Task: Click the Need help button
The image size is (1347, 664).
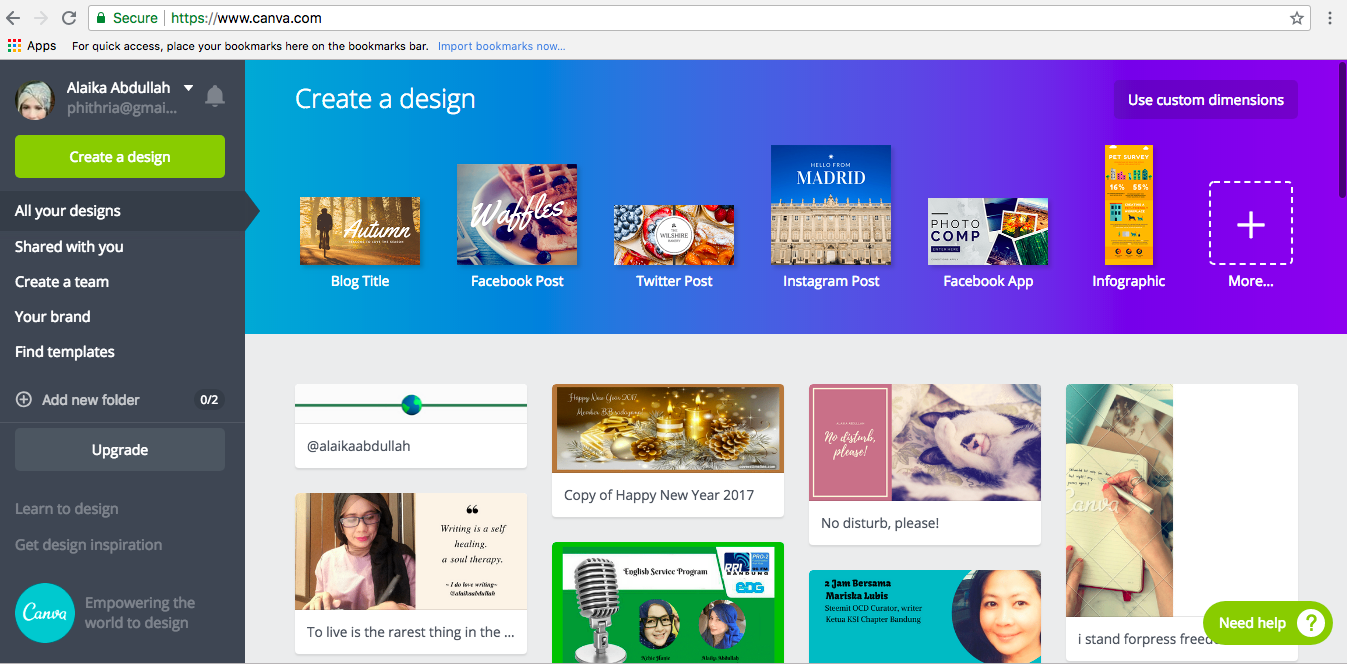Action: tap(1268, 623)
